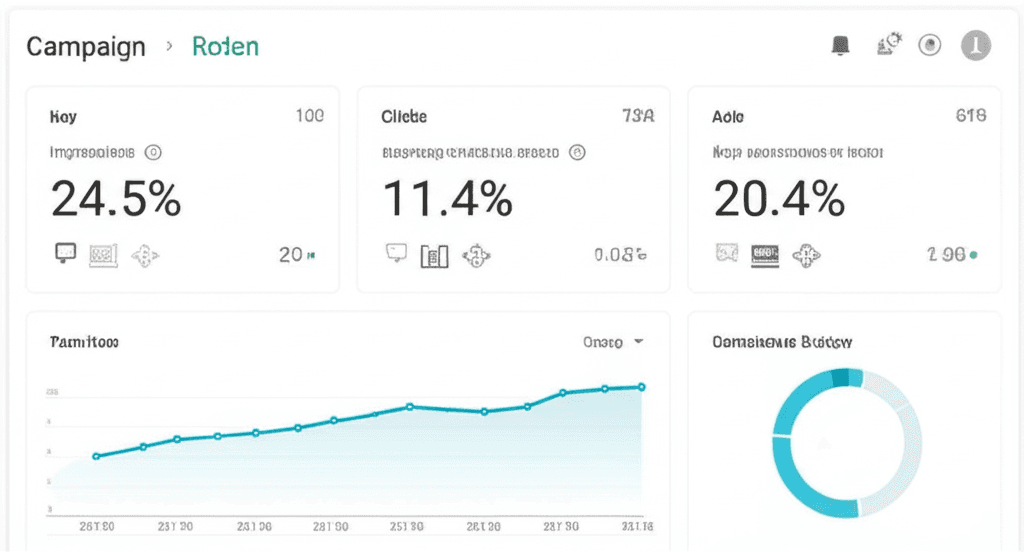Click the info icon in the 11.4% card

pos(577,152)
